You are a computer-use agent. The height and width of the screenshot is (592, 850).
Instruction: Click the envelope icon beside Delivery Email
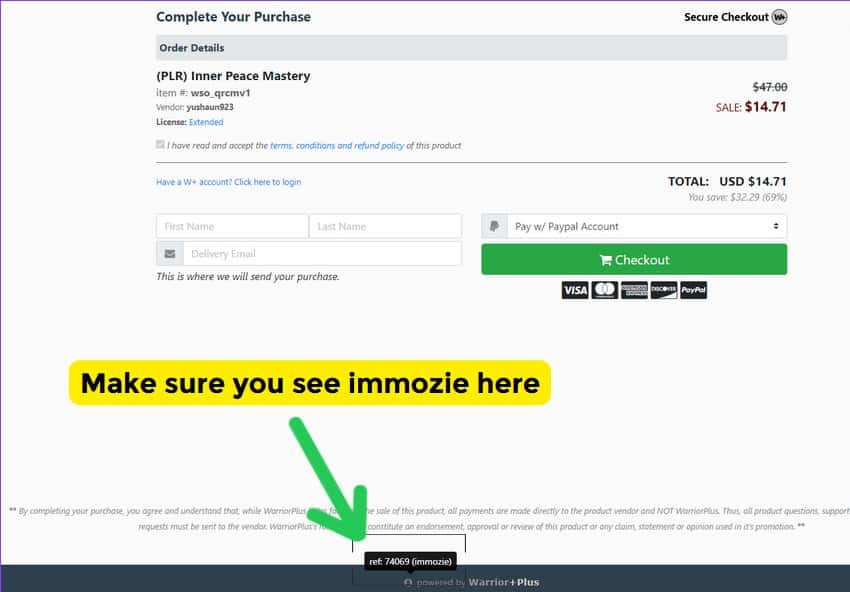[x=170, y=254]
